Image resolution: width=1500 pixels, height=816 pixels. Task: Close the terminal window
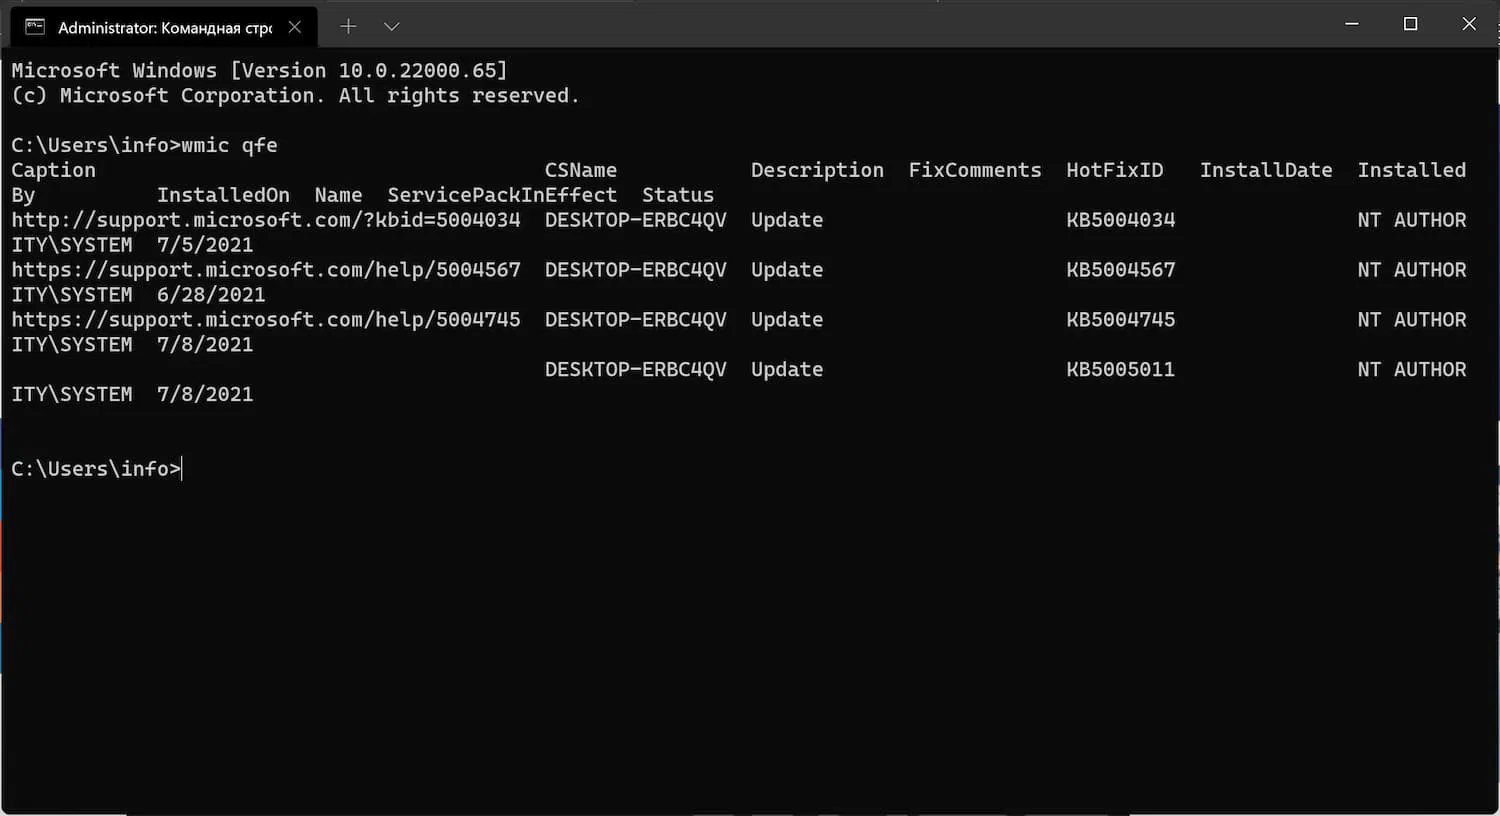(1468, 24)
